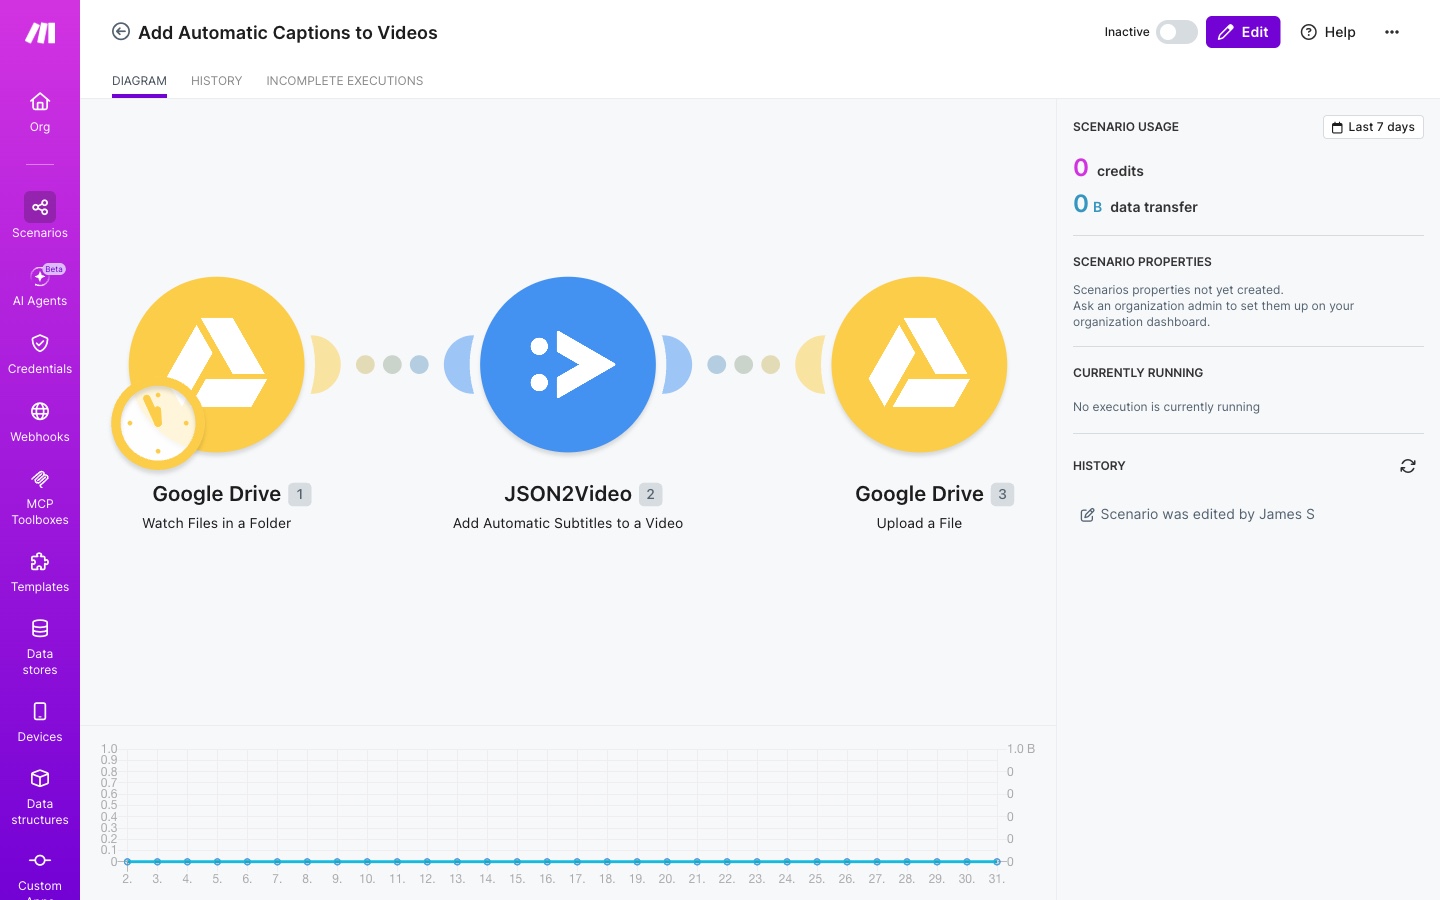The height and width of the screenshot is (900, 1440).
Task: Refresh the History panel
Action: pos(1408,466)
